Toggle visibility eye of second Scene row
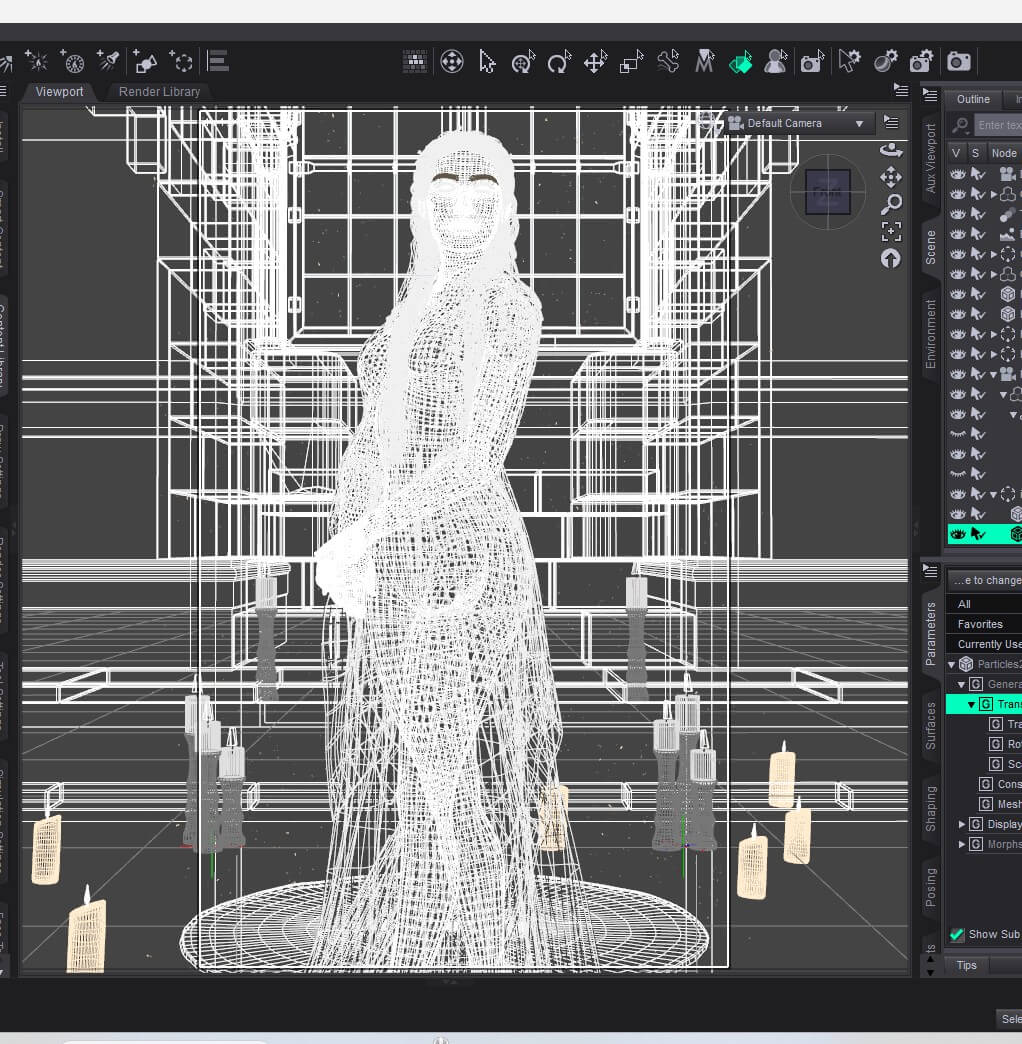Image resolution: width=1022 pixels, height=1044 pixels. pyautogui.click(x=957, y=194)
